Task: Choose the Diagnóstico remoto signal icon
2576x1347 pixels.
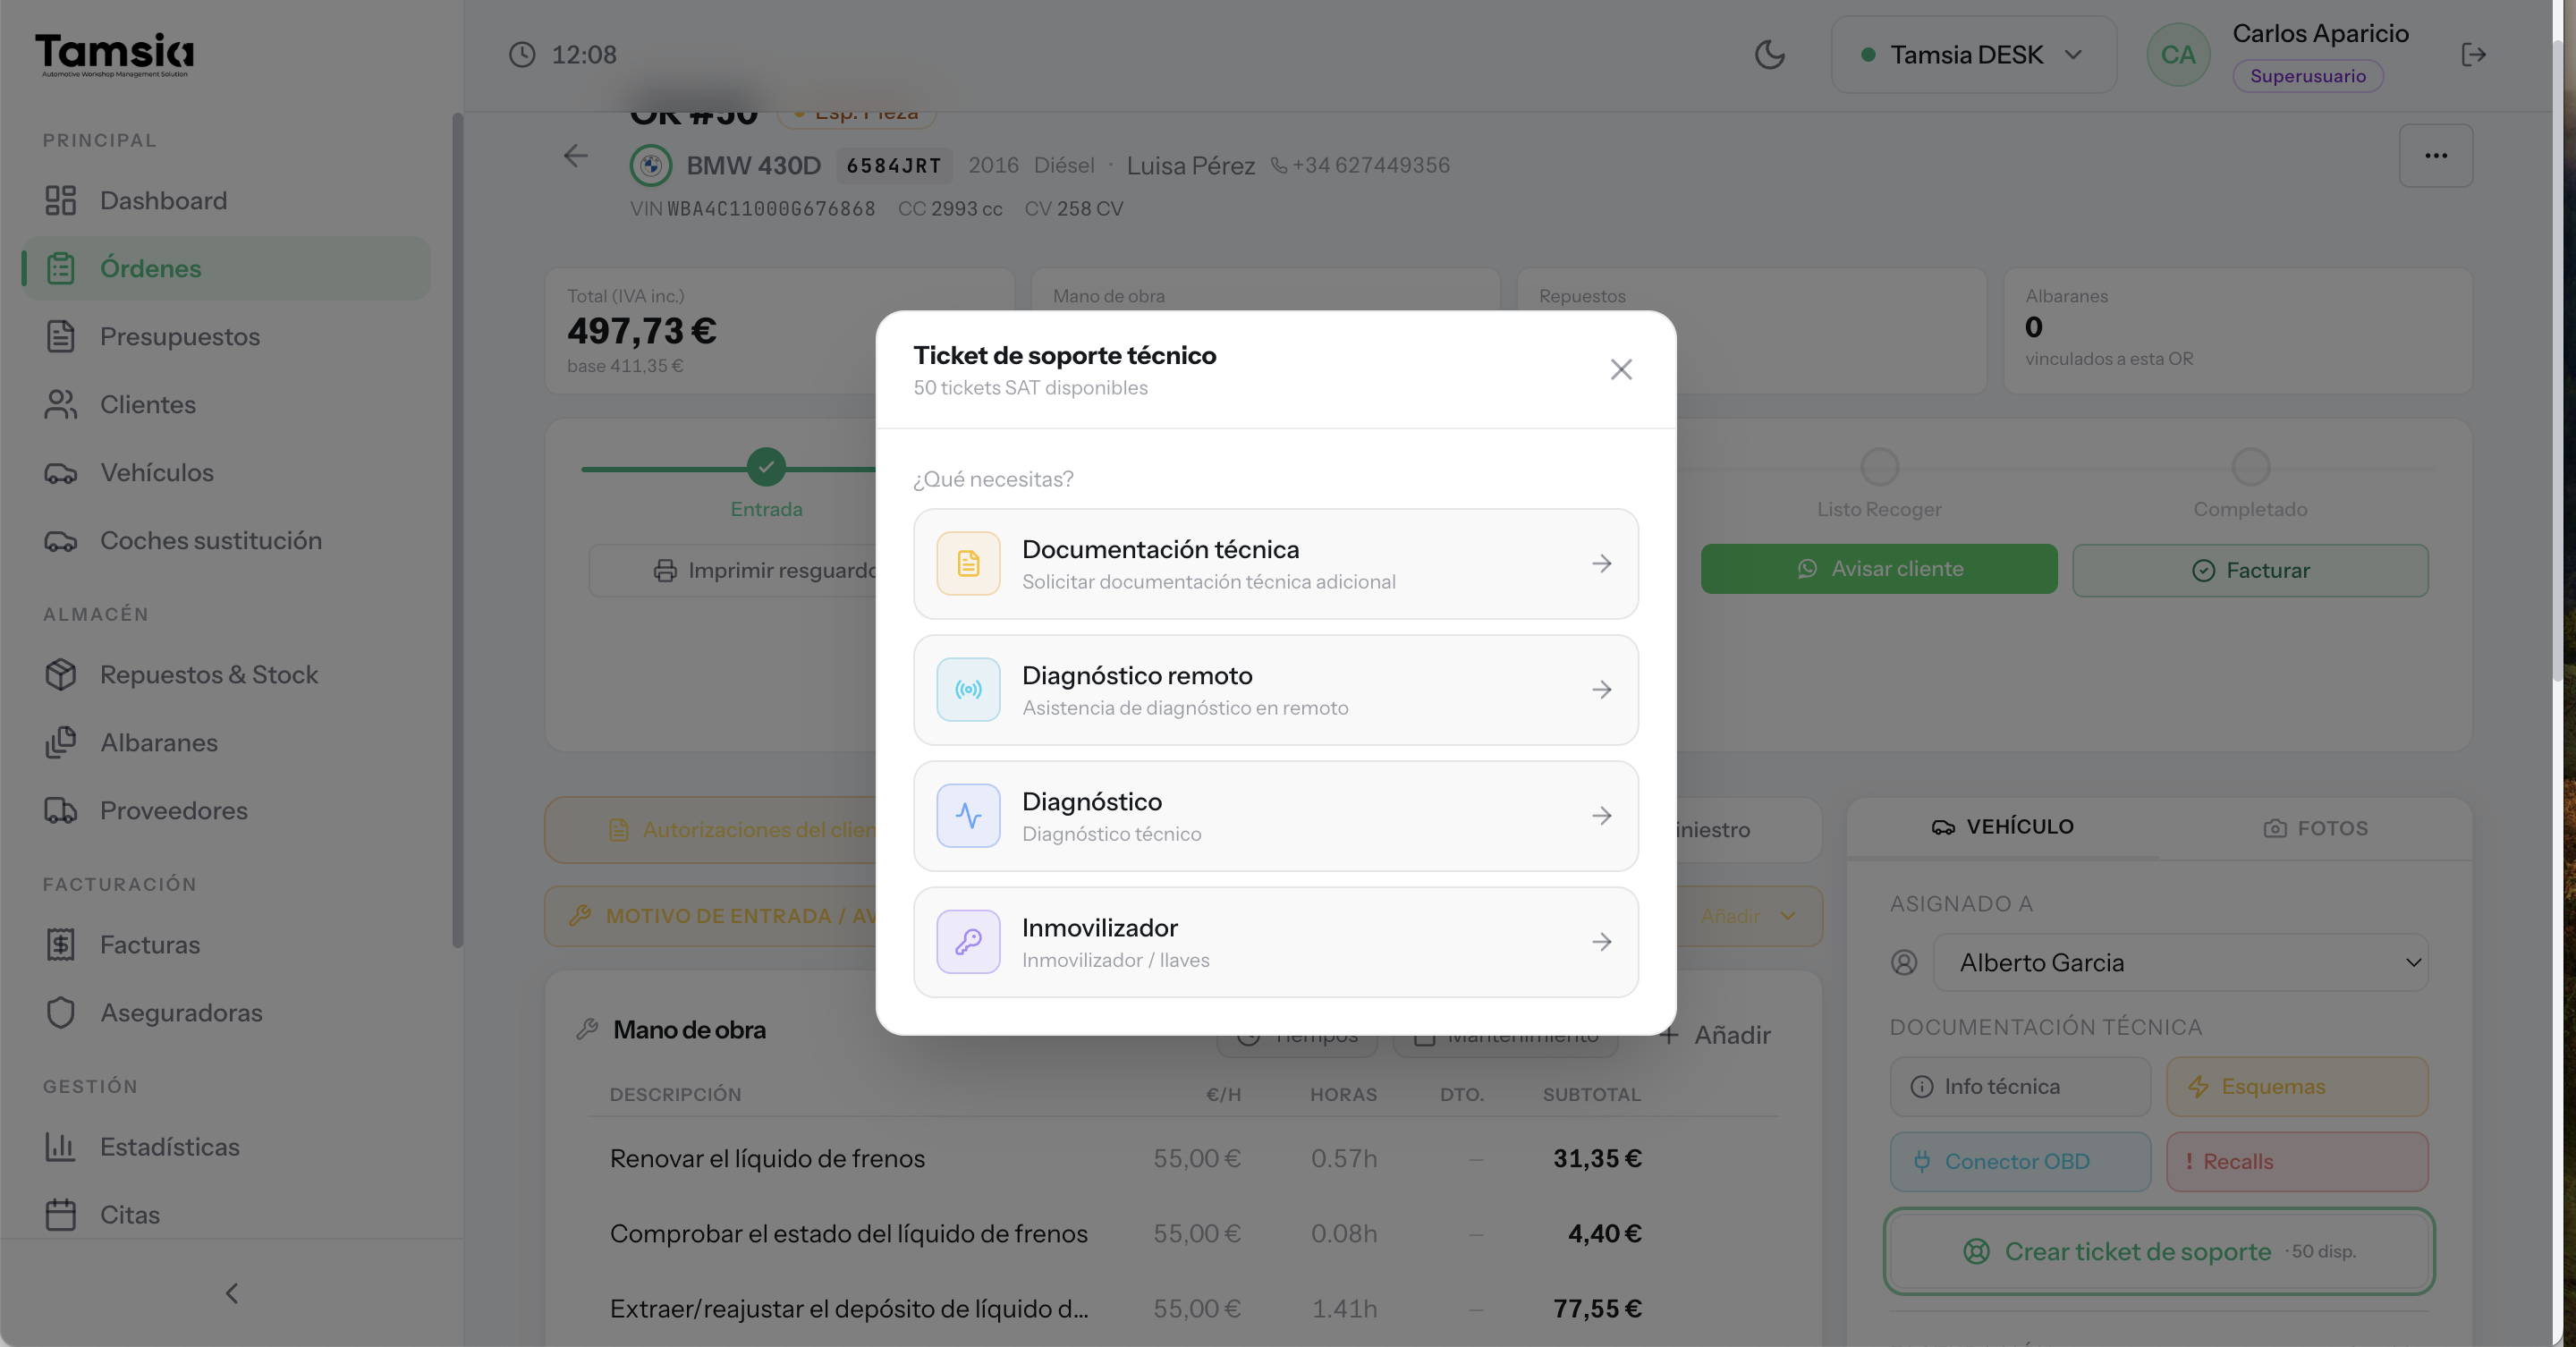Action: coord(968,689)
